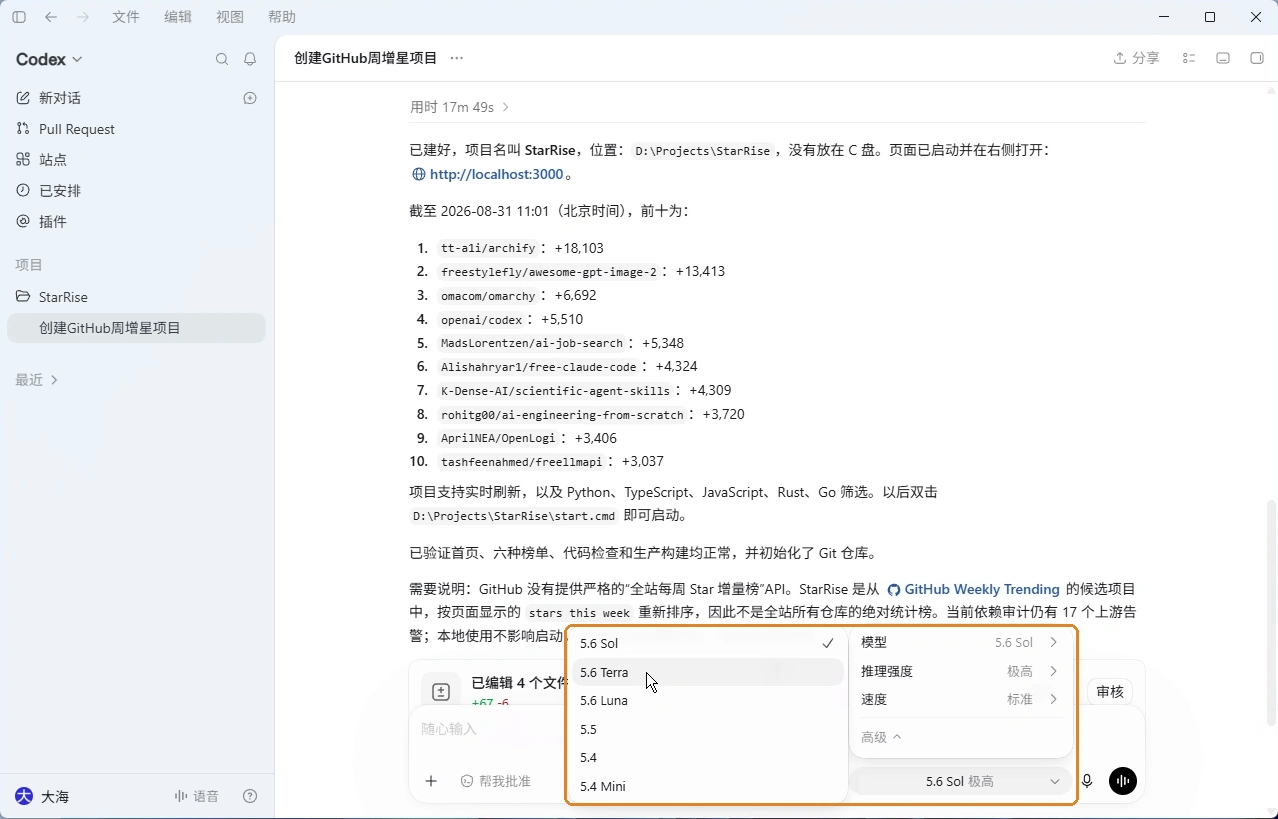This screenshot has height=819, width=1278.
Task: Click the round voice waveform button
Action: (x=1123, y=781)
